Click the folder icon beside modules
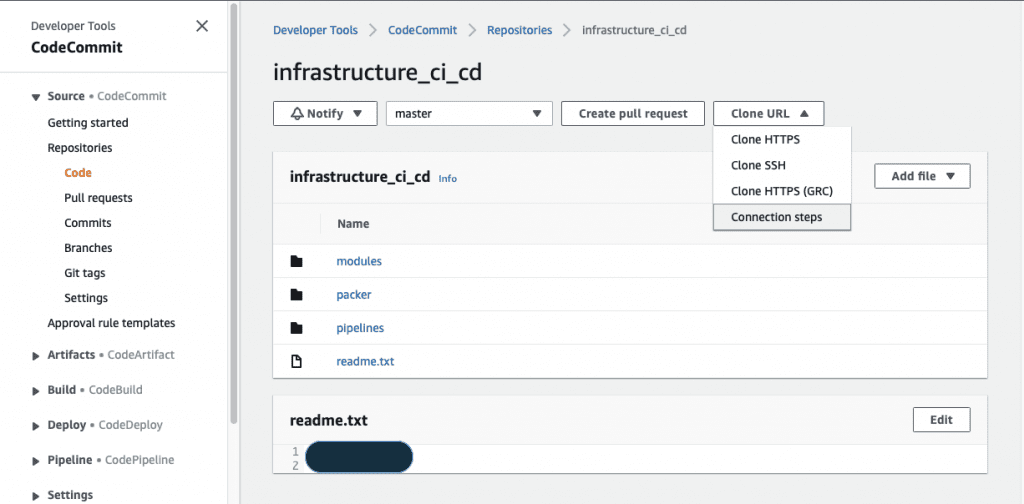The image size is (1024, 504). tap(296, 261)
